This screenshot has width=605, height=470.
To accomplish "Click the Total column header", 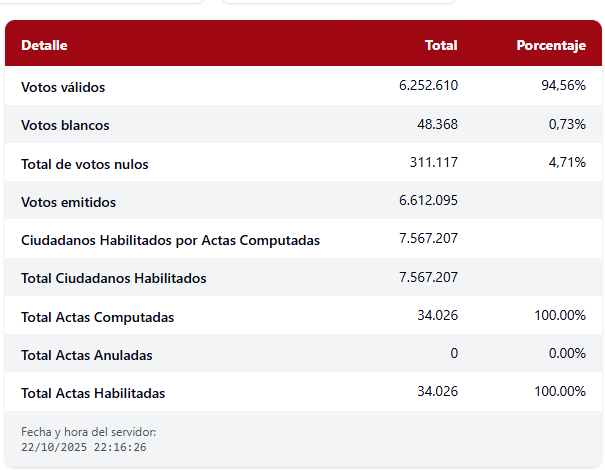I will [x=441, y=45].
